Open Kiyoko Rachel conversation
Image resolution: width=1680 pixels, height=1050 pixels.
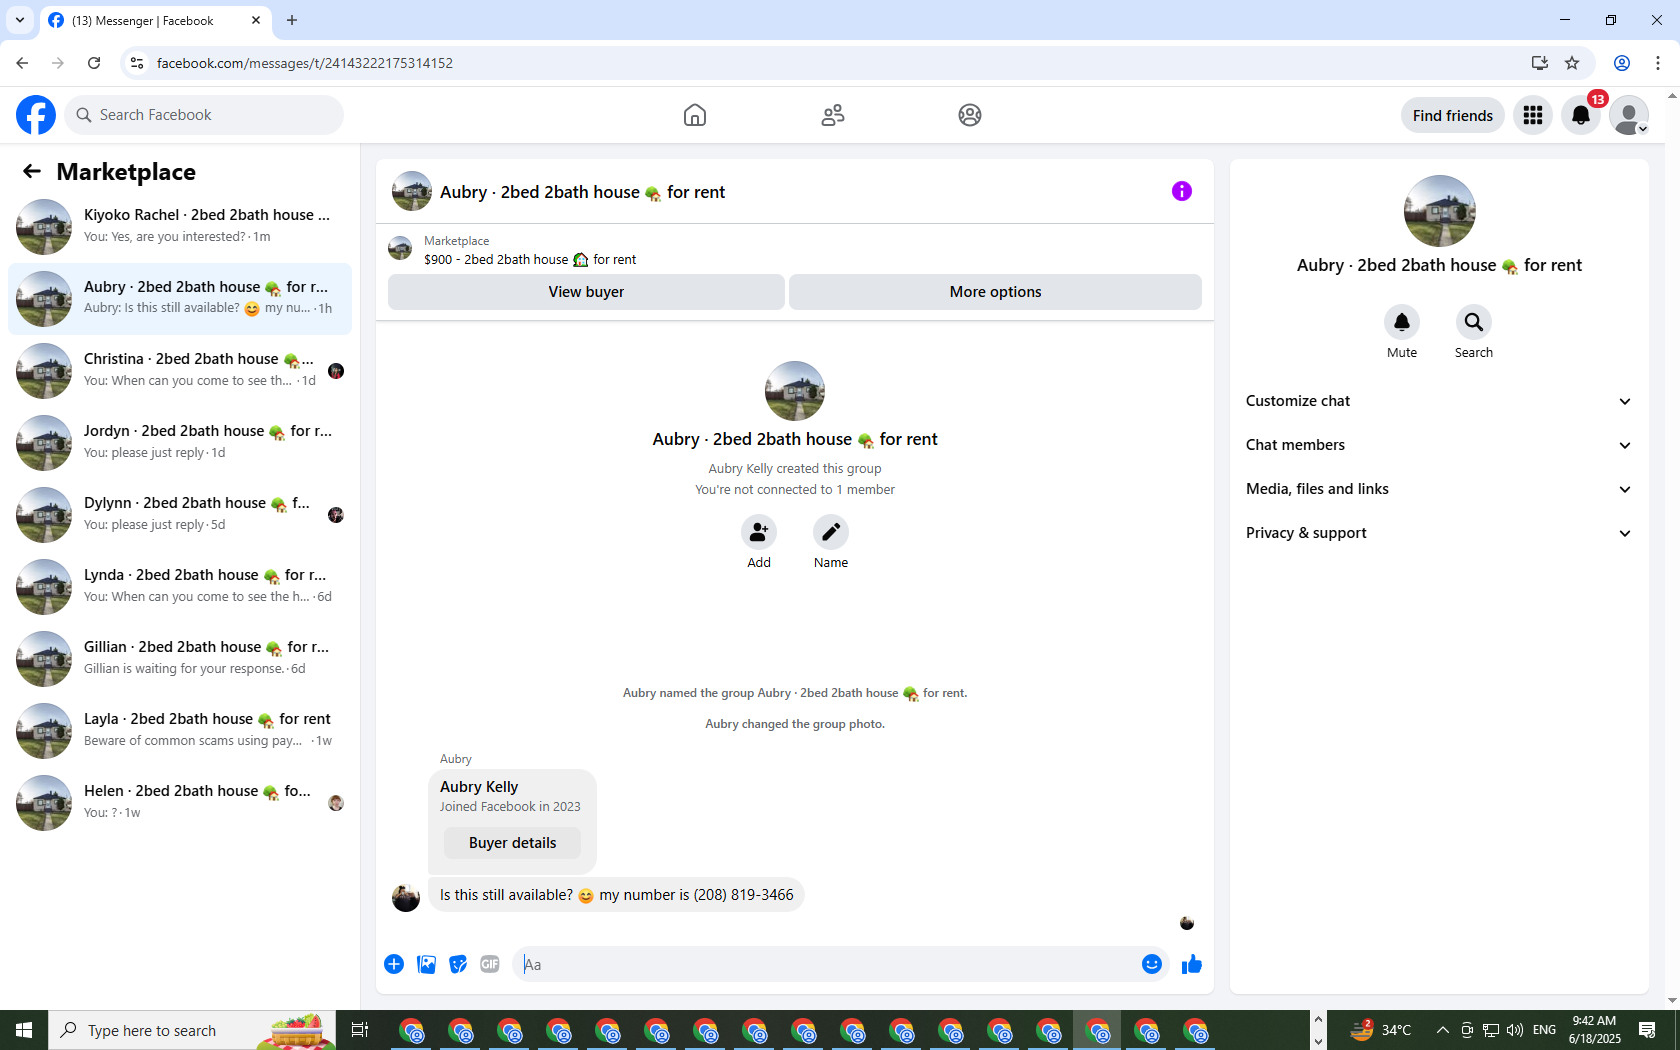pos(180,226)
